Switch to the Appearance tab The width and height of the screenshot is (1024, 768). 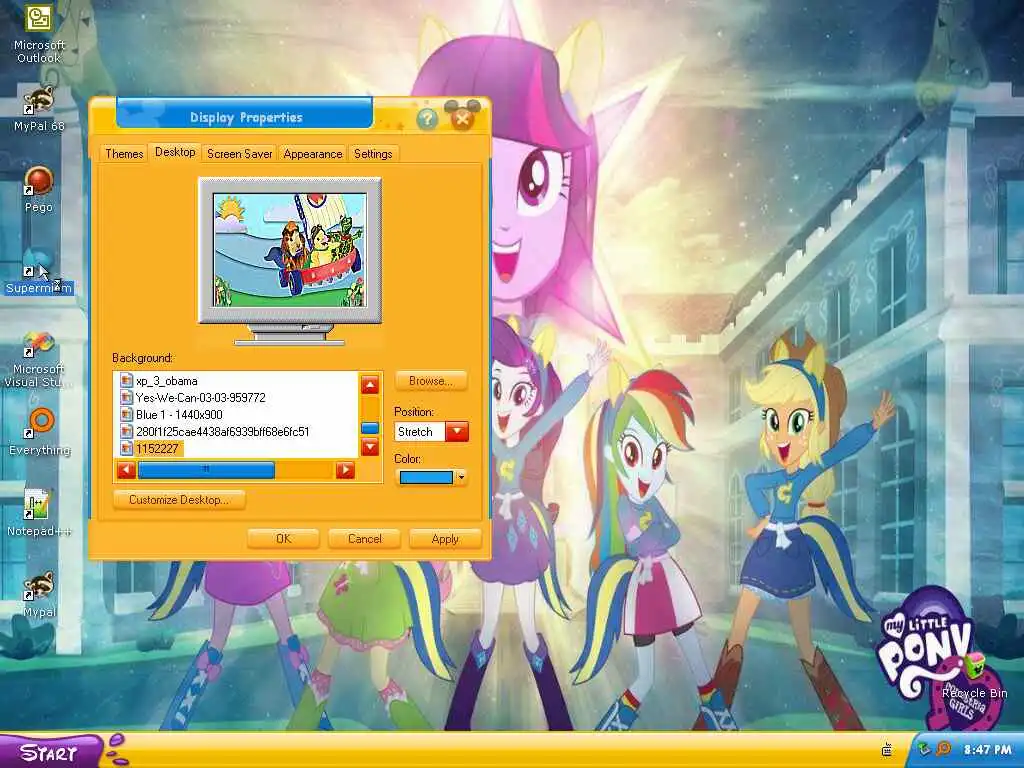point(313,154)
